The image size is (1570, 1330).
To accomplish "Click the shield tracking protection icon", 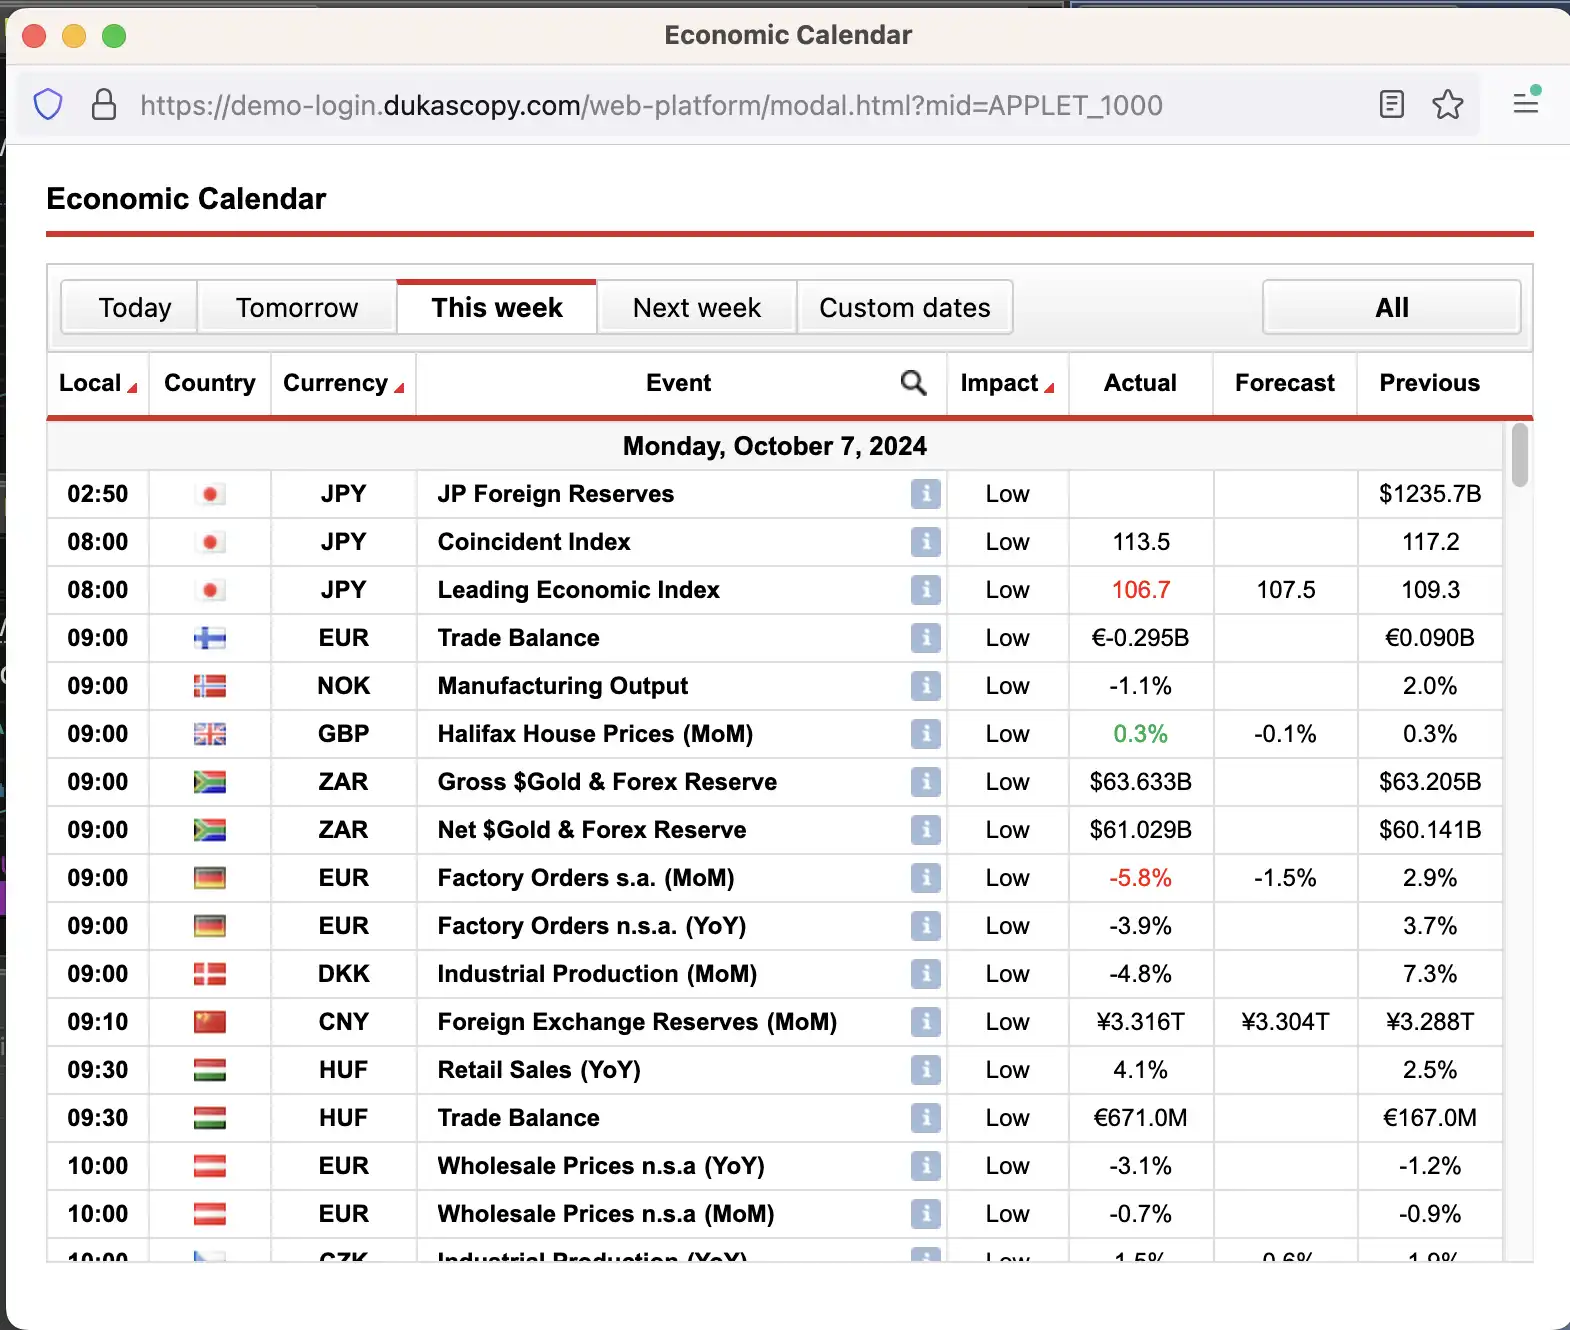I will (48, 105).
